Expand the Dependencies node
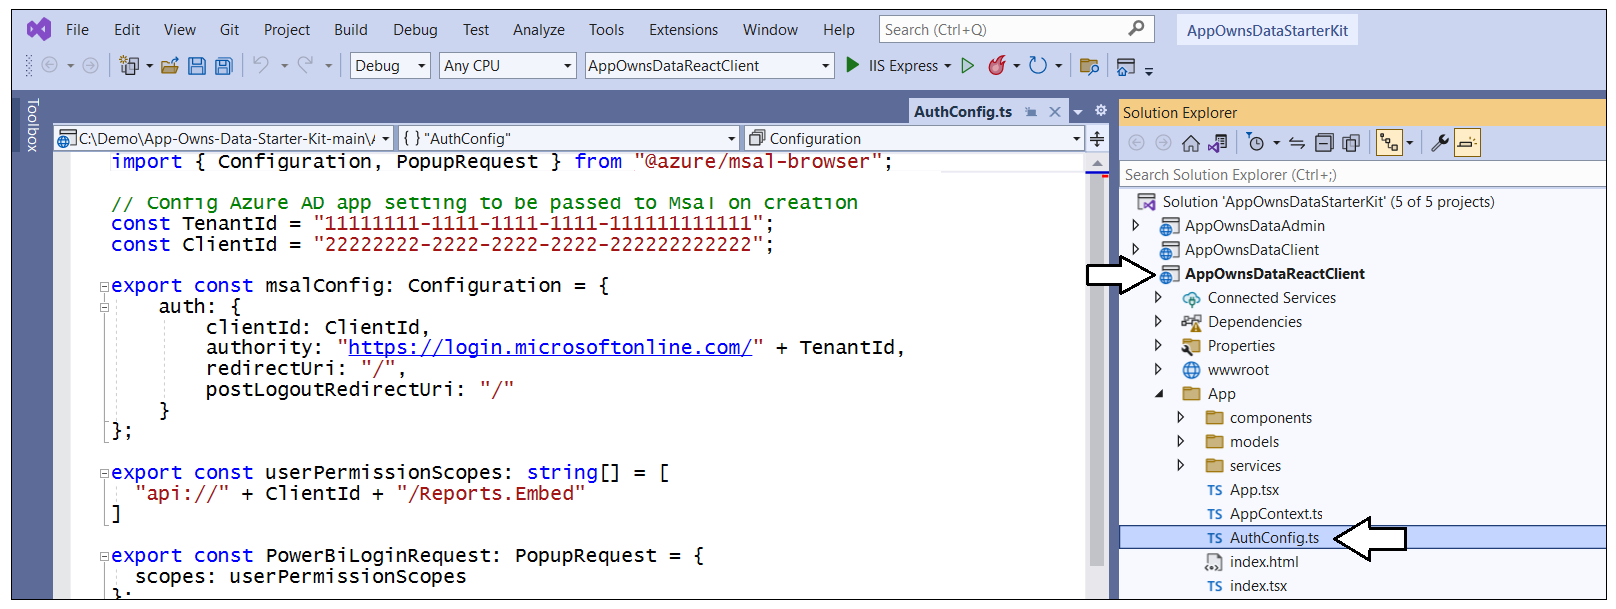 coord(1158,321)
